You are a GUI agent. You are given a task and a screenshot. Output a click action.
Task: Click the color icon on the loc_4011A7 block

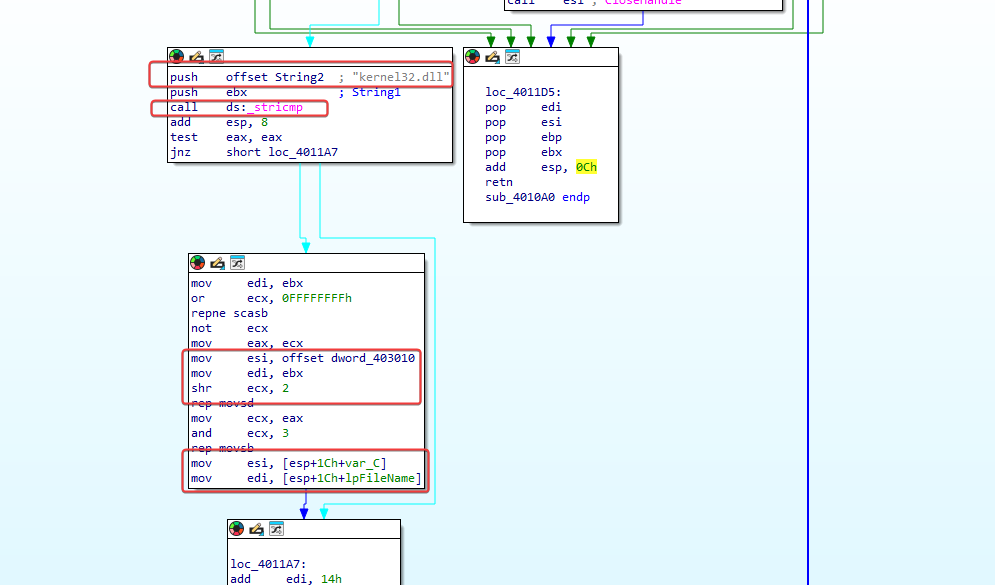tap(237, 529)
